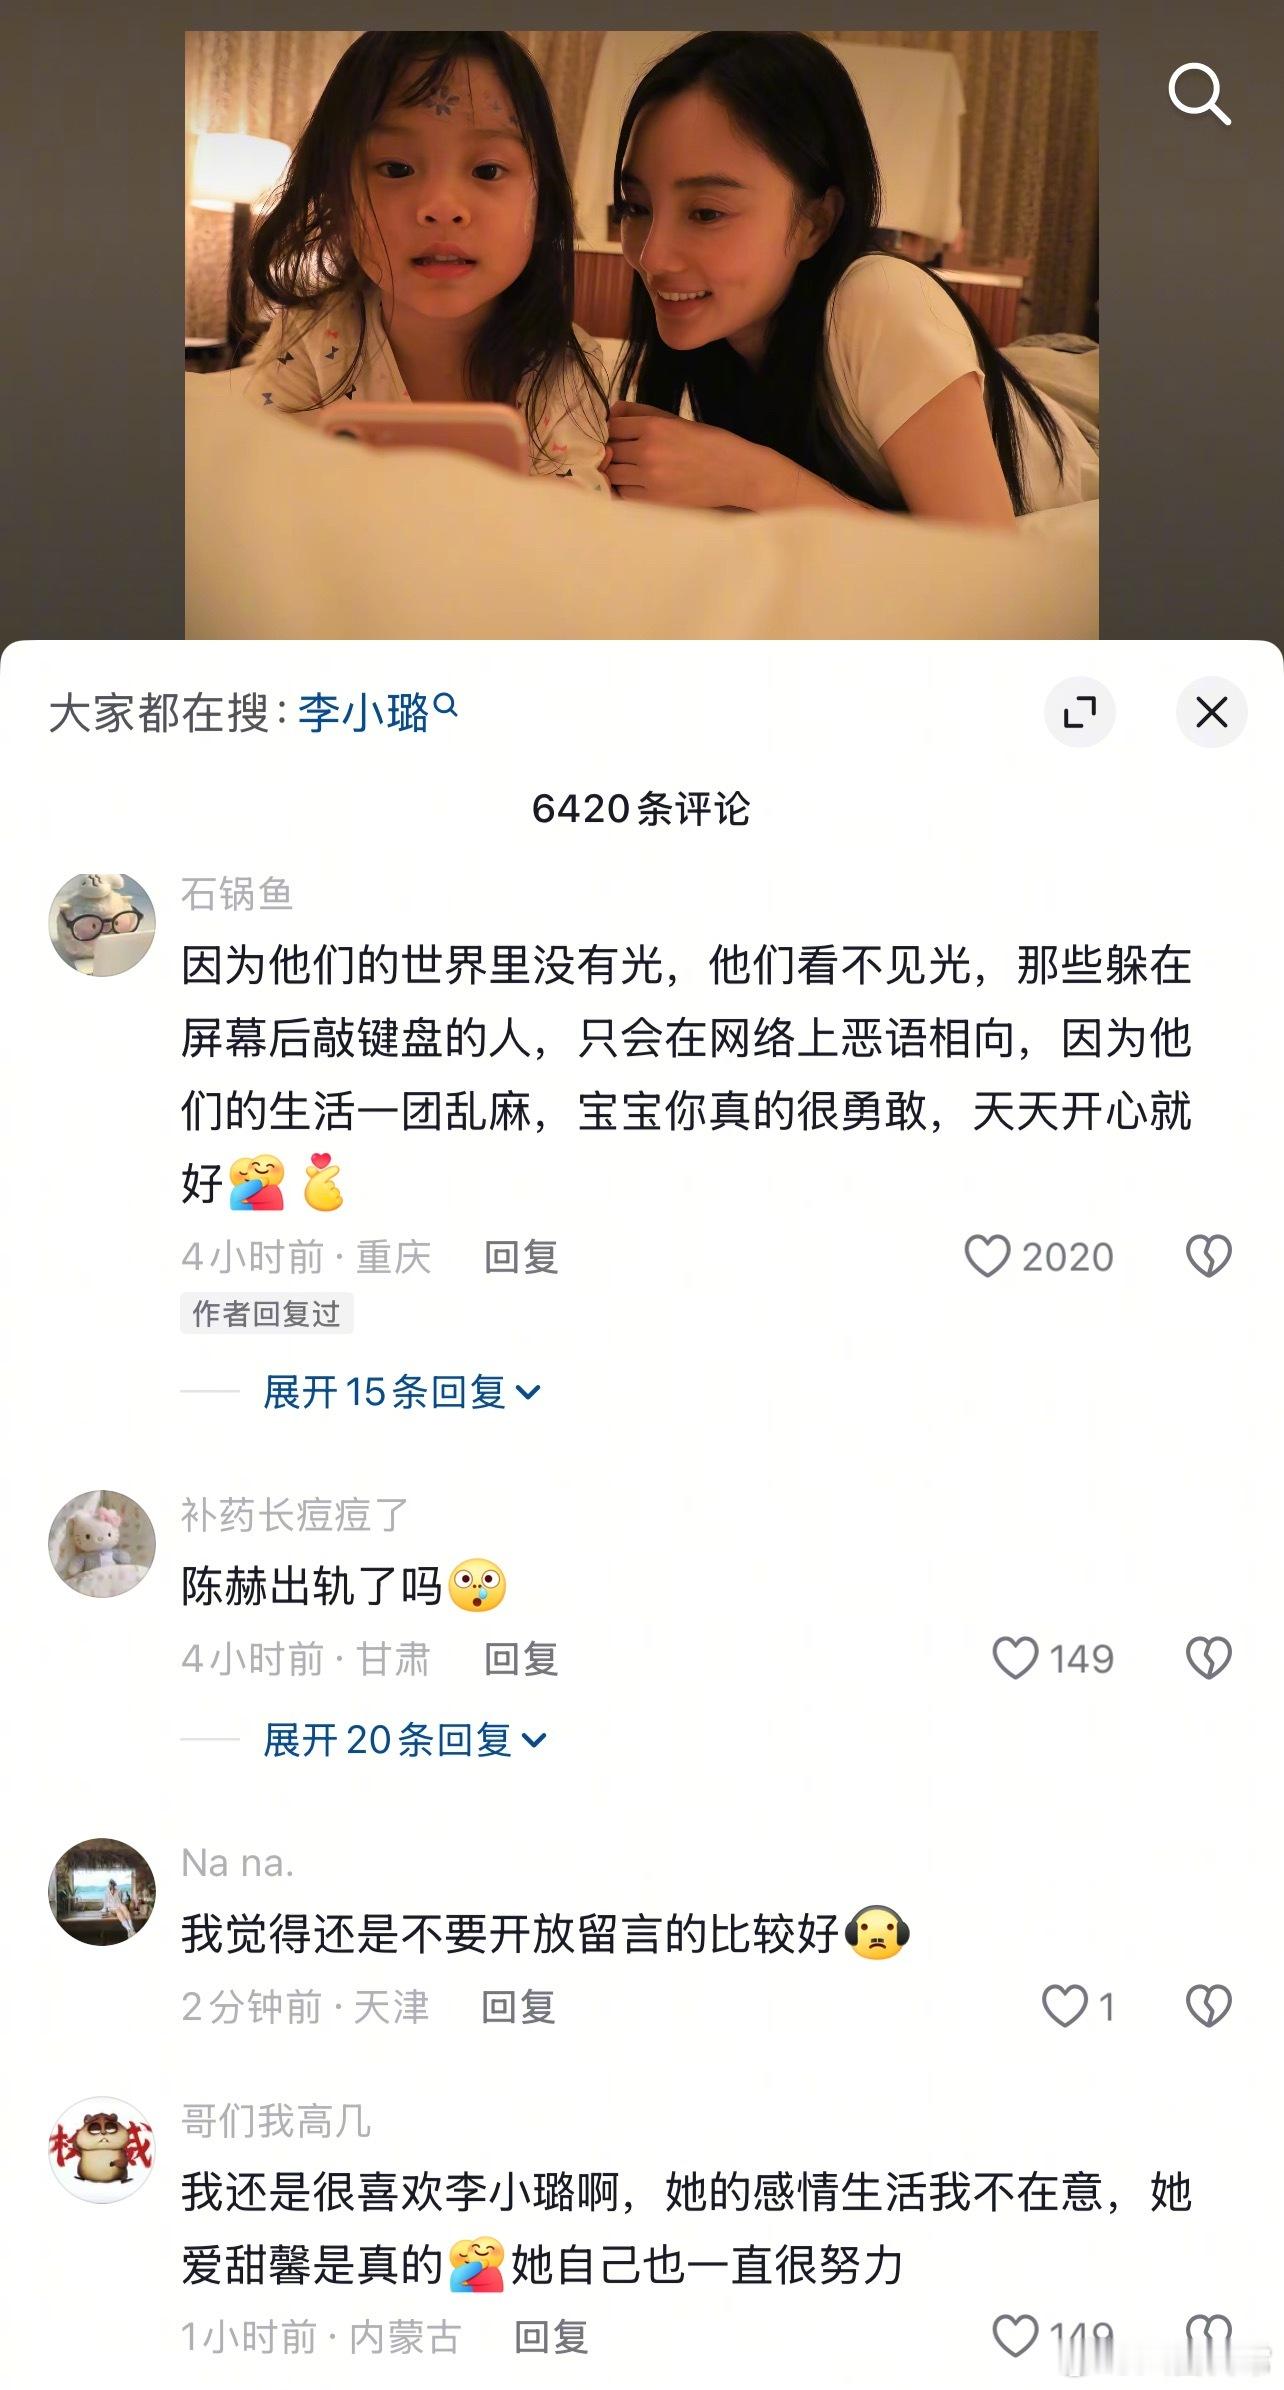This screenshot has height=2390, width=1284.
Task: Like Na na.'s comment
Action: coord(1064,2006)
